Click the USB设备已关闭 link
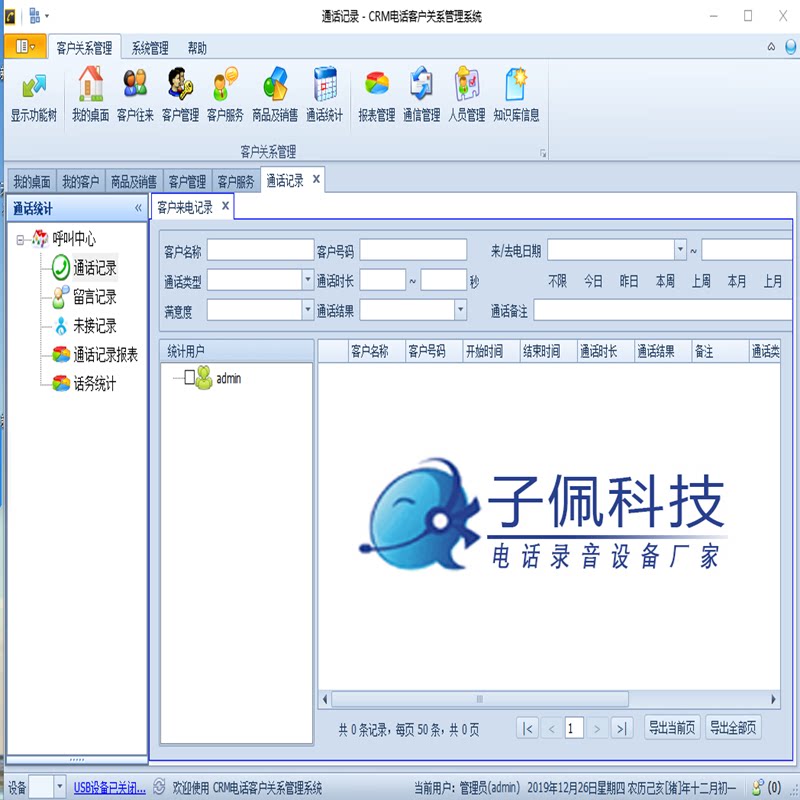800x800 pixels. (110, 788)
